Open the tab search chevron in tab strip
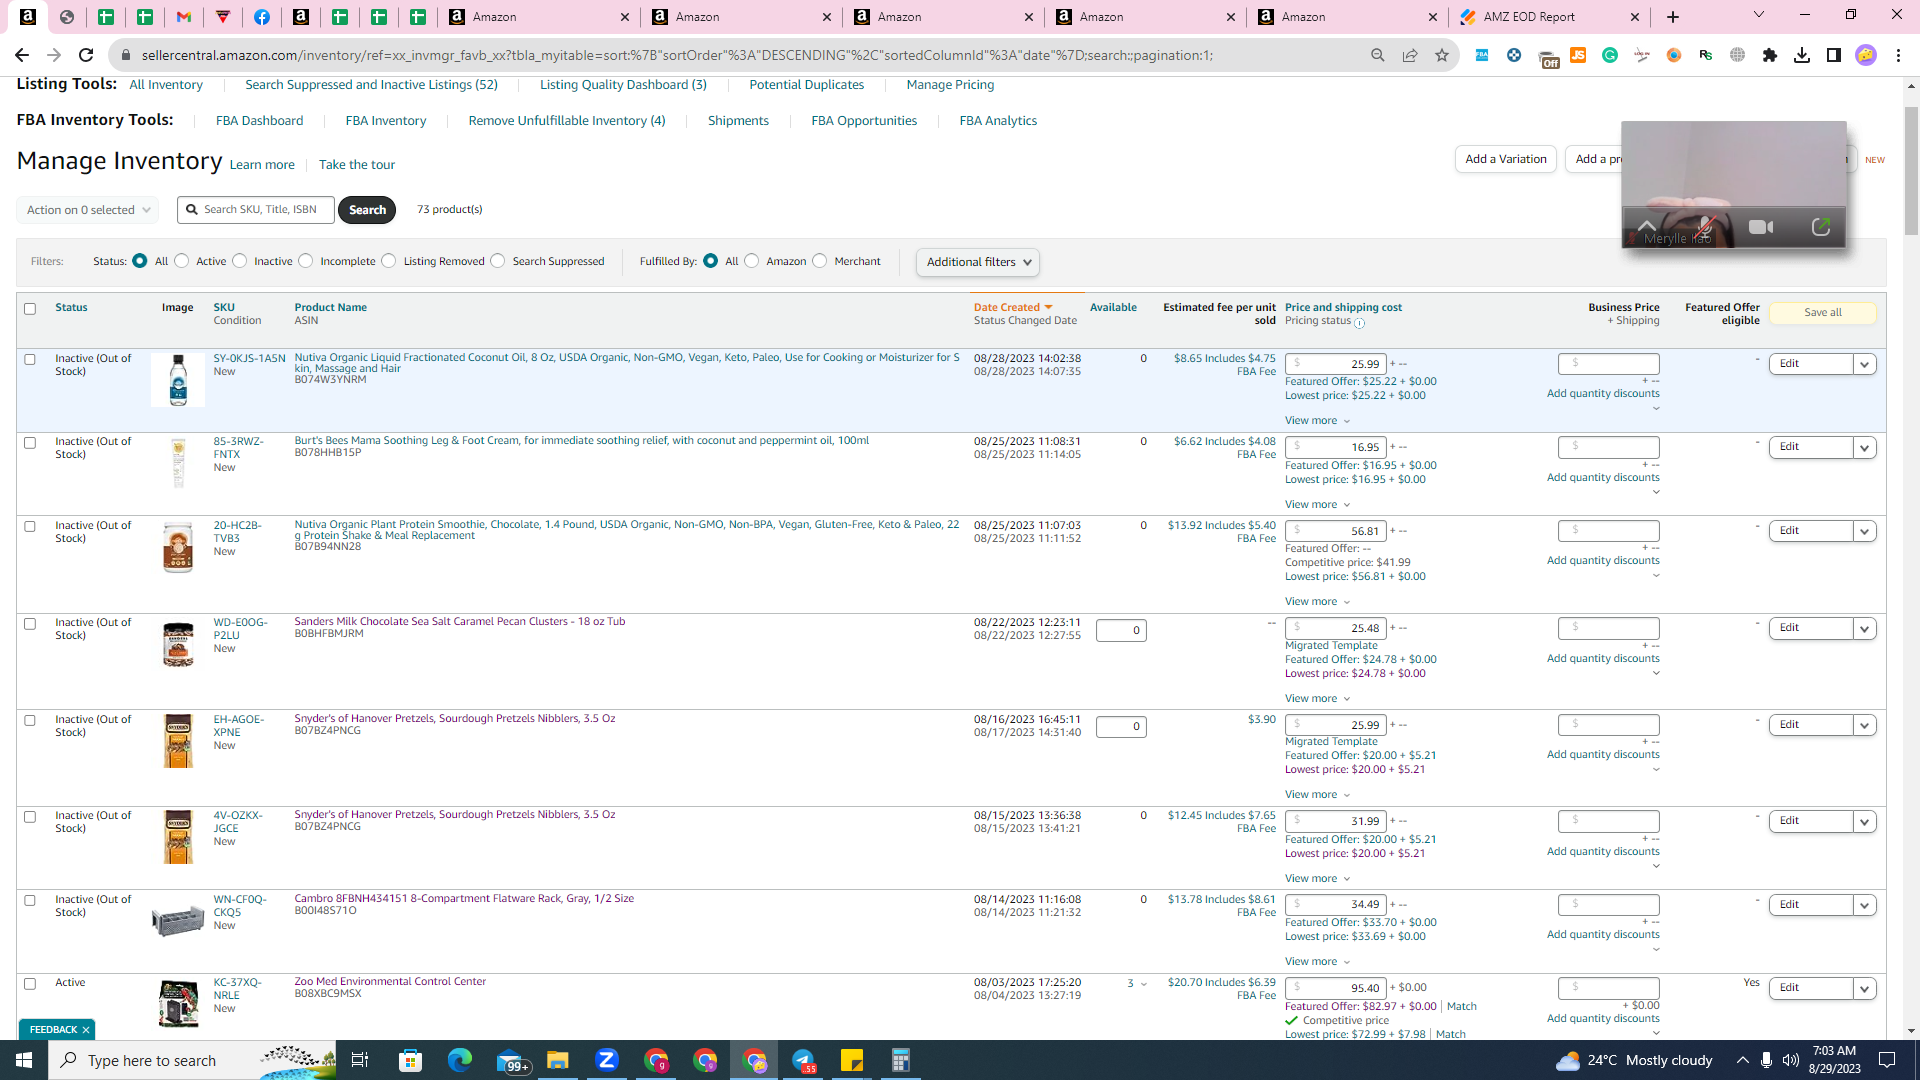This screenshot has height=1080, width=1920. pos(1759,15)
